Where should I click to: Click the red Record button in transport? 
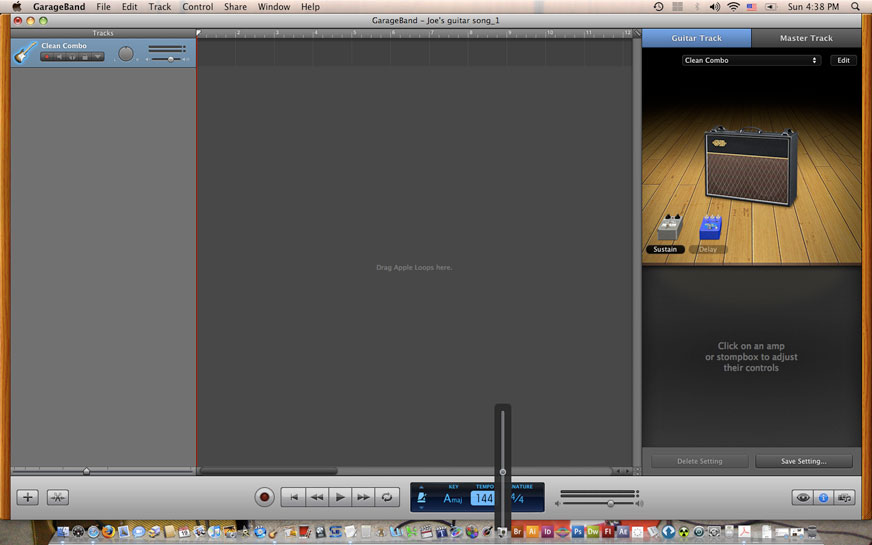(x=264, y=497)
